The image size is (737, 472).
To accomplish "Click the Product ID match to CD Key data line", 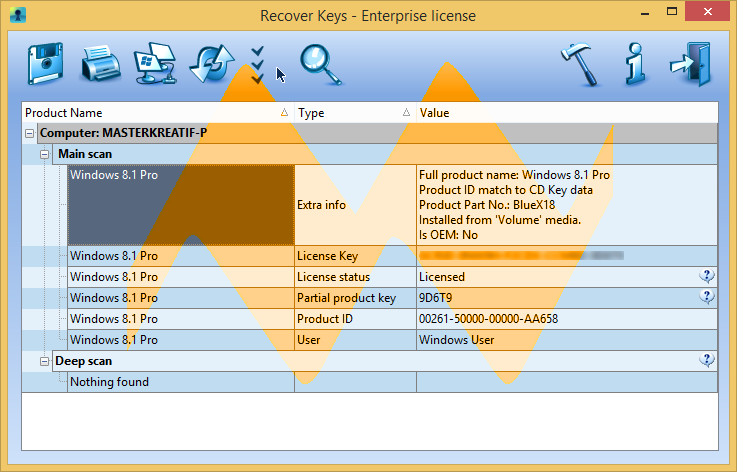I will 506,190.
